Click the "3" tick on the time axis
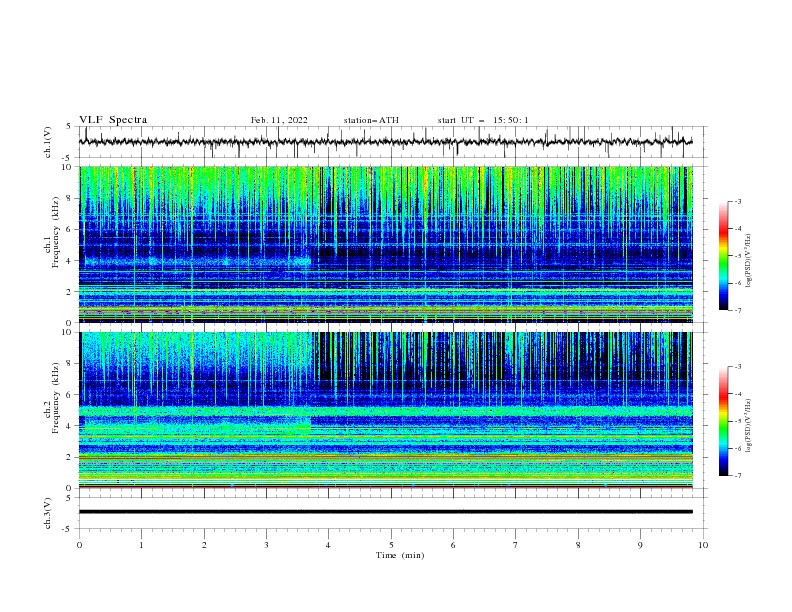This screenshot has width=792, height=612. [266, 545]
